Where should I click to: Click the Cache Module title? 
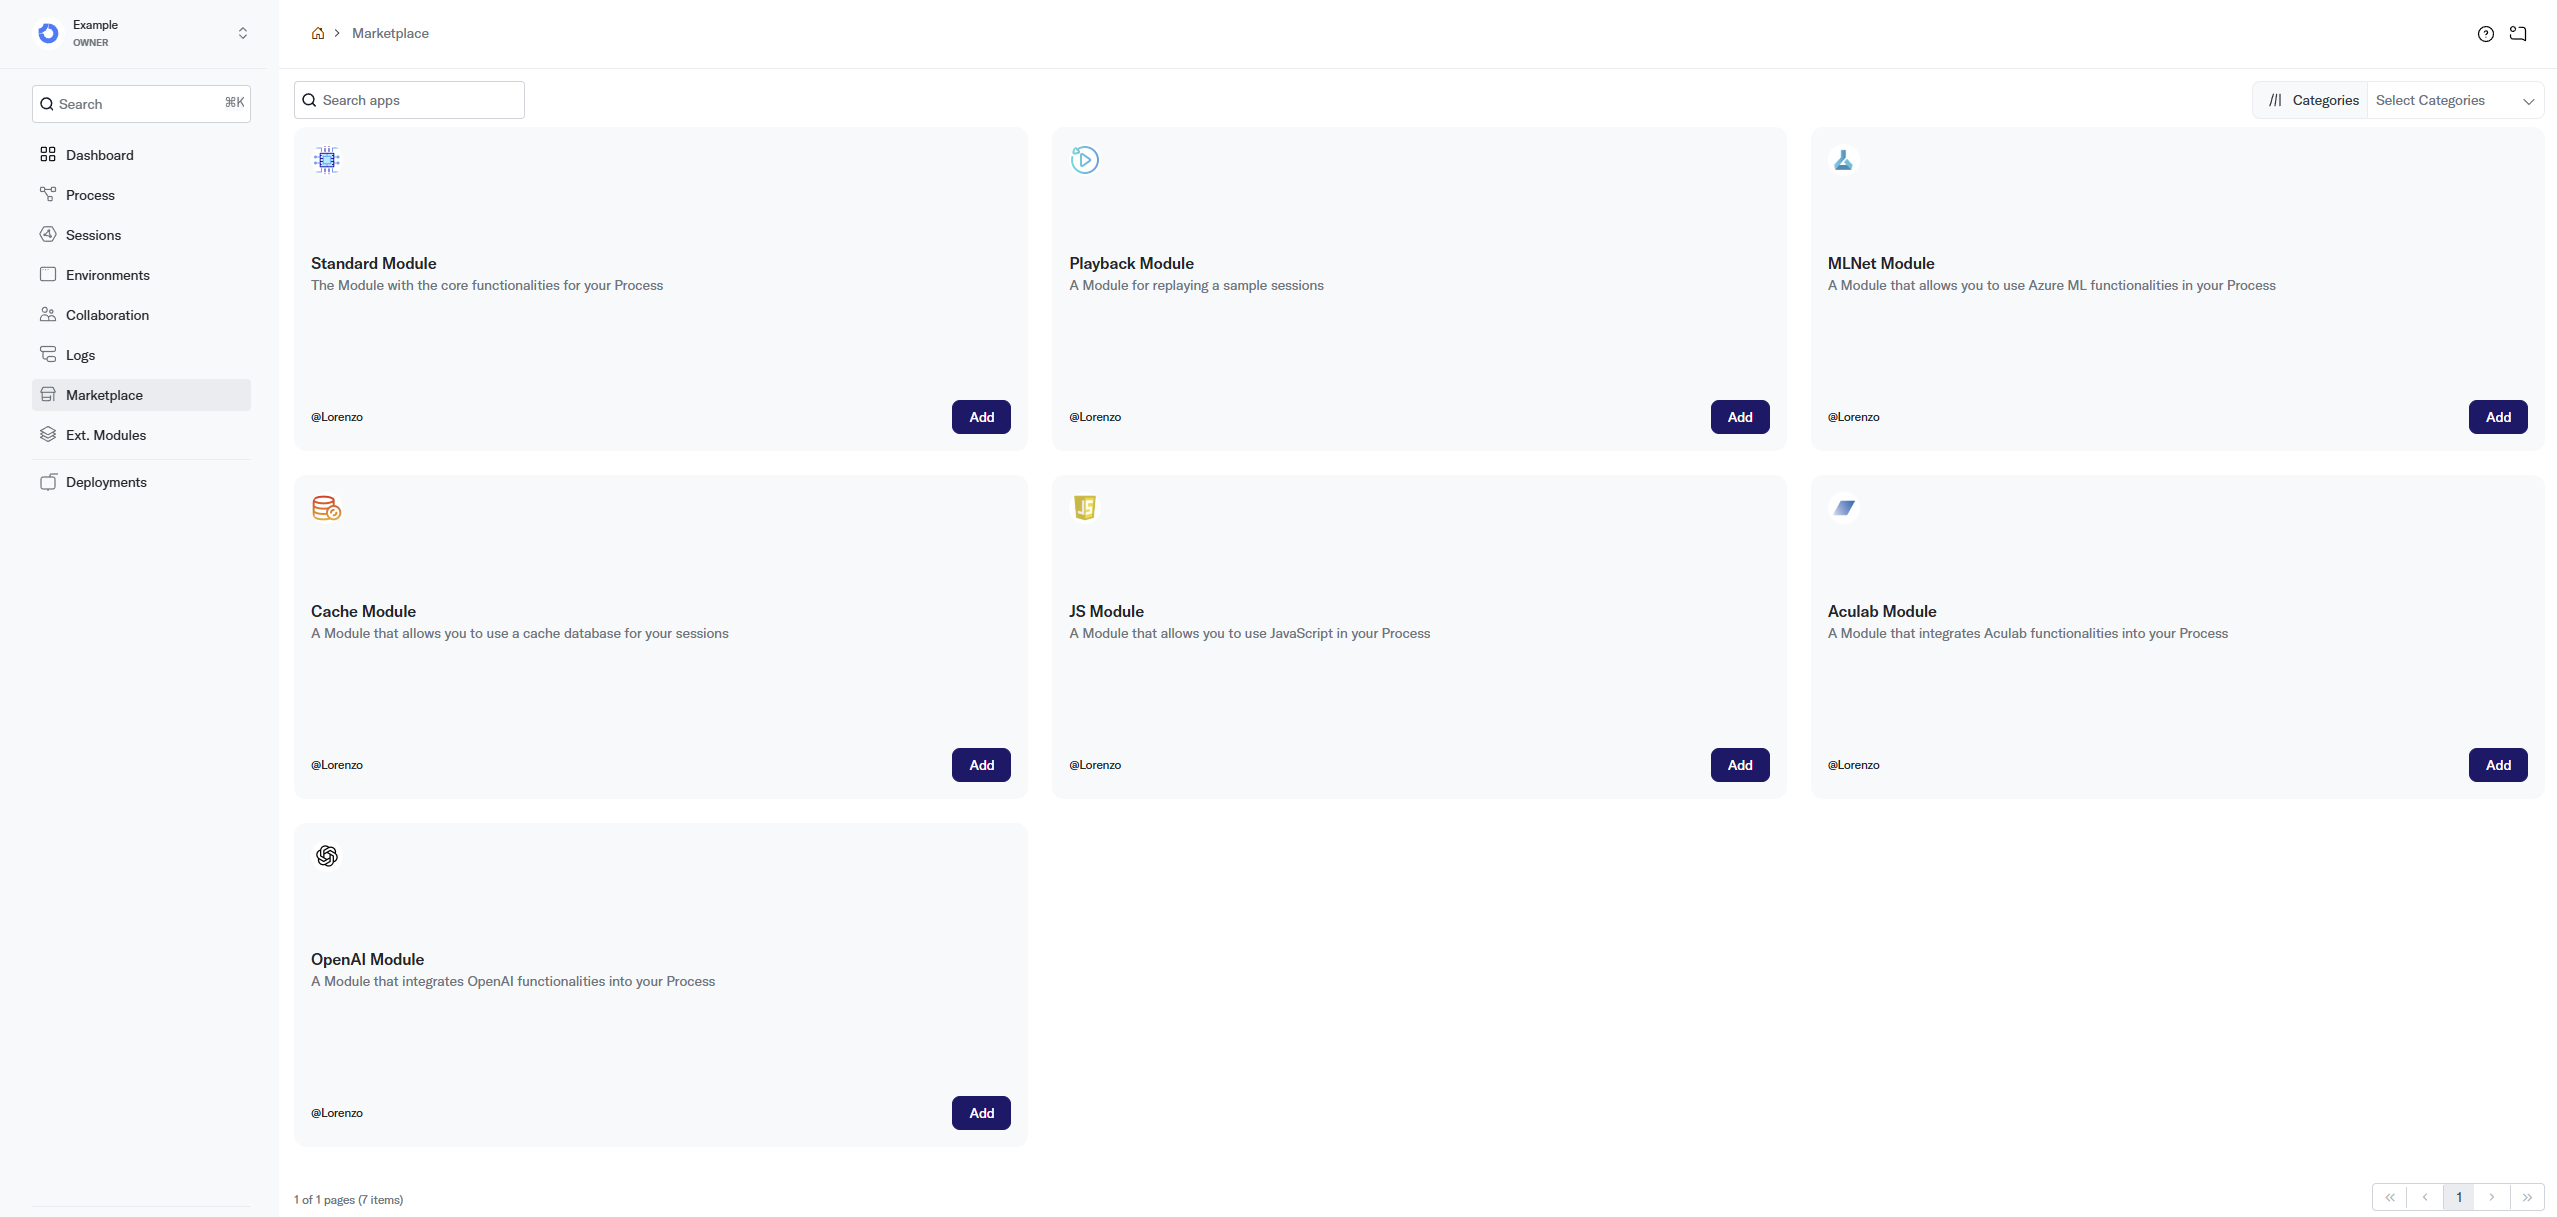pyautogui.click(x=363, y=611)
